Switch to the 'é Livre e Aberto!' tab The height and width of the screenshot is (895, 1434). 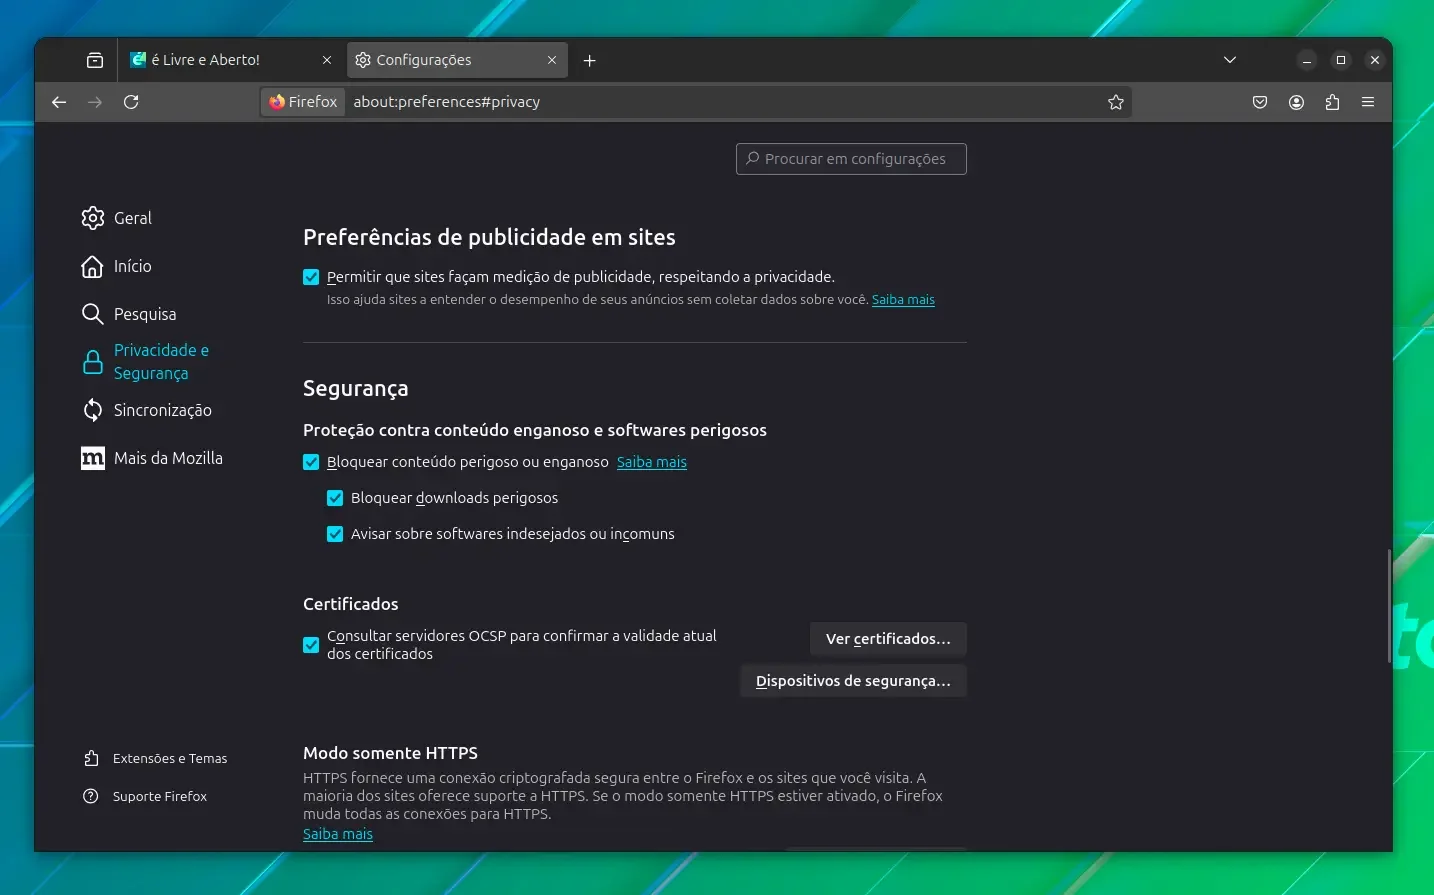click(231, 60)
